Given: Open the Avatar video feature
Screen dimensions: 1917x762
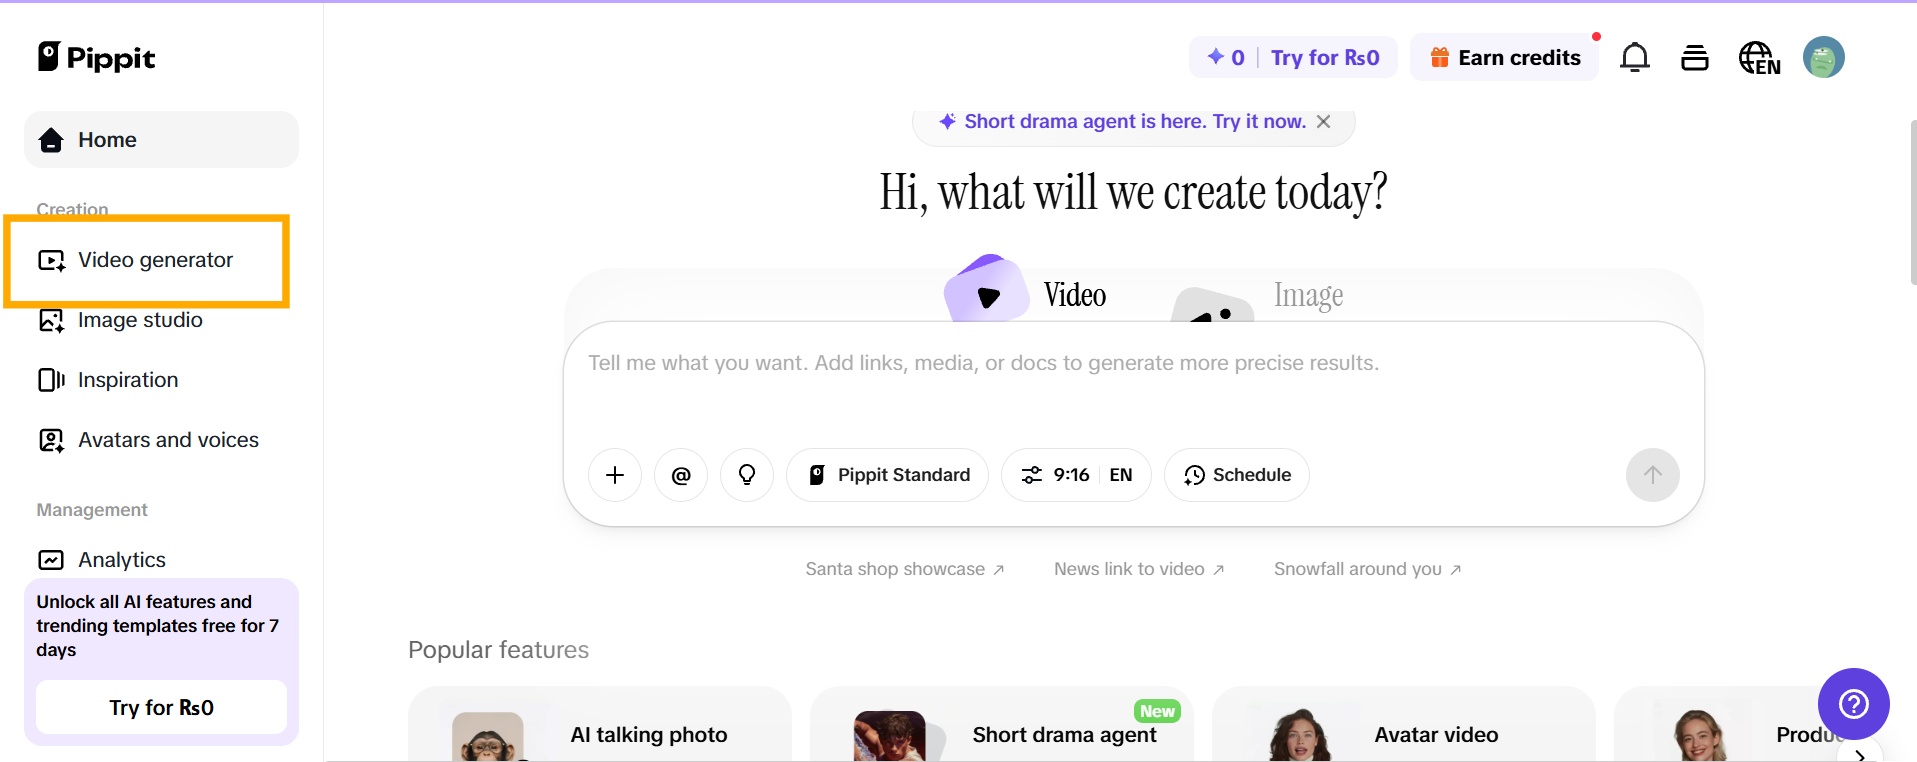Looking at the screenshot, I should (x=1404, y=724).
